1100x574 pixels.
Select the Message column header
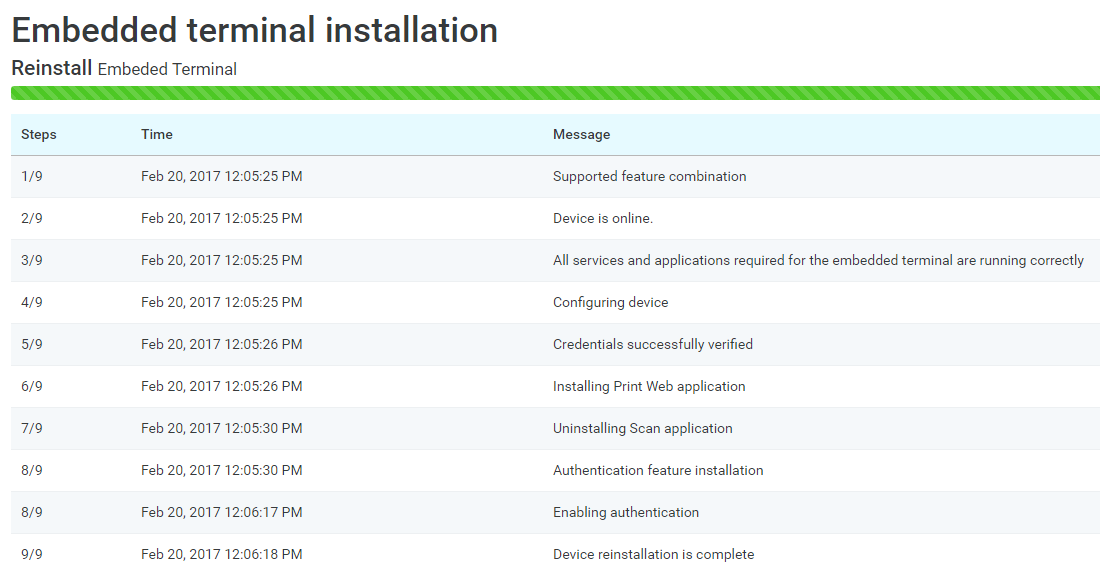coord(581,134)
